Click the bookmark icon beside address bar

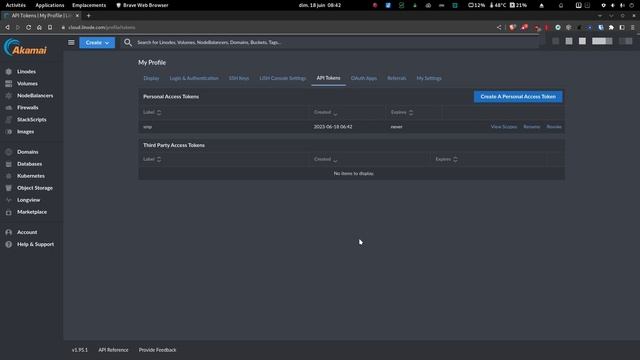pyautogui.click(x=50, y=27)
